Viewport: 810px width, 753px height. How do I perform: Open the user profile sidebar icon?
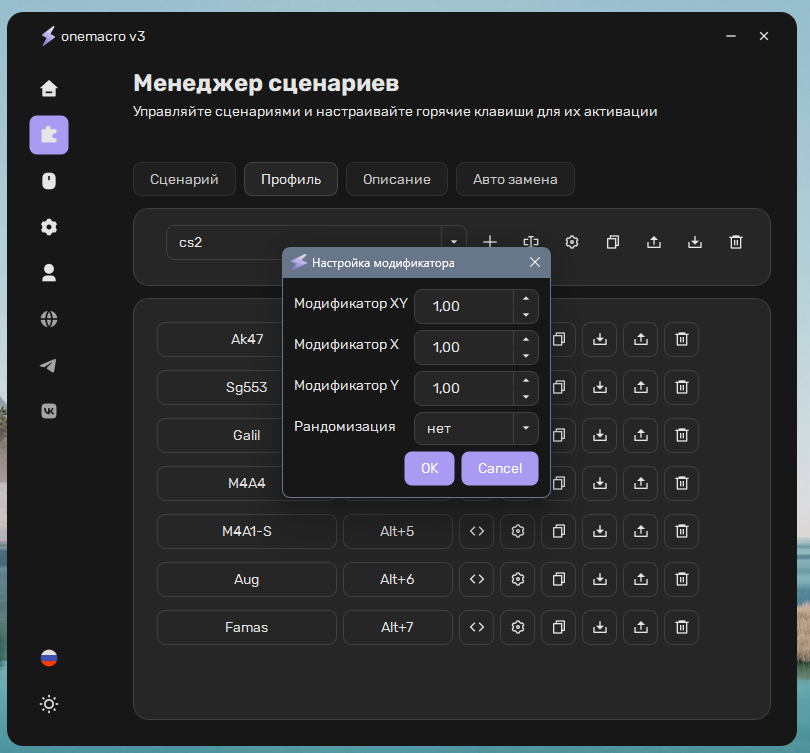pyautogui.click(x=49, y=273)
